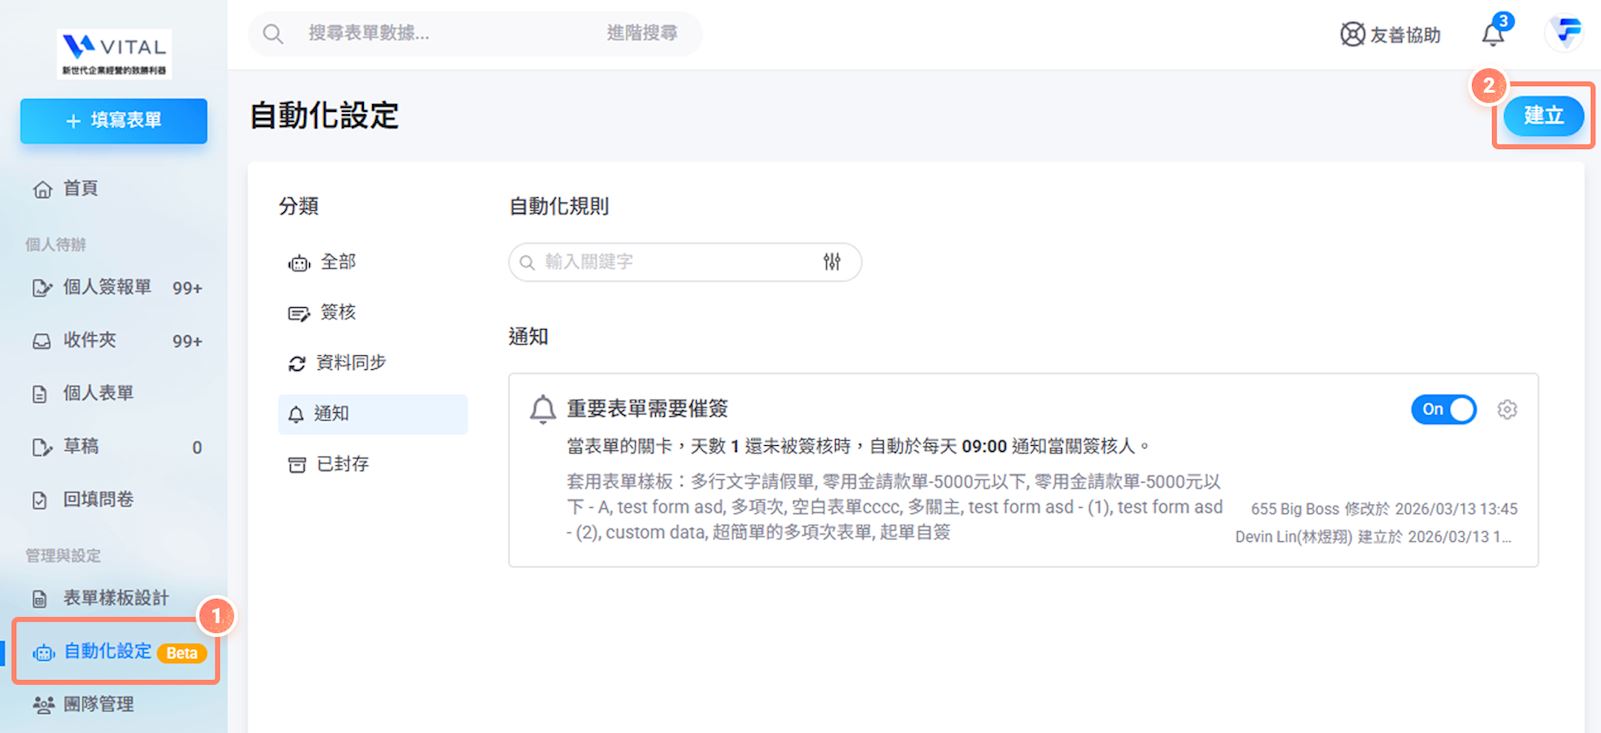
Task: Open 收件夾 from the sidebar
Action: pyautogui.click(x=89, y=340)
